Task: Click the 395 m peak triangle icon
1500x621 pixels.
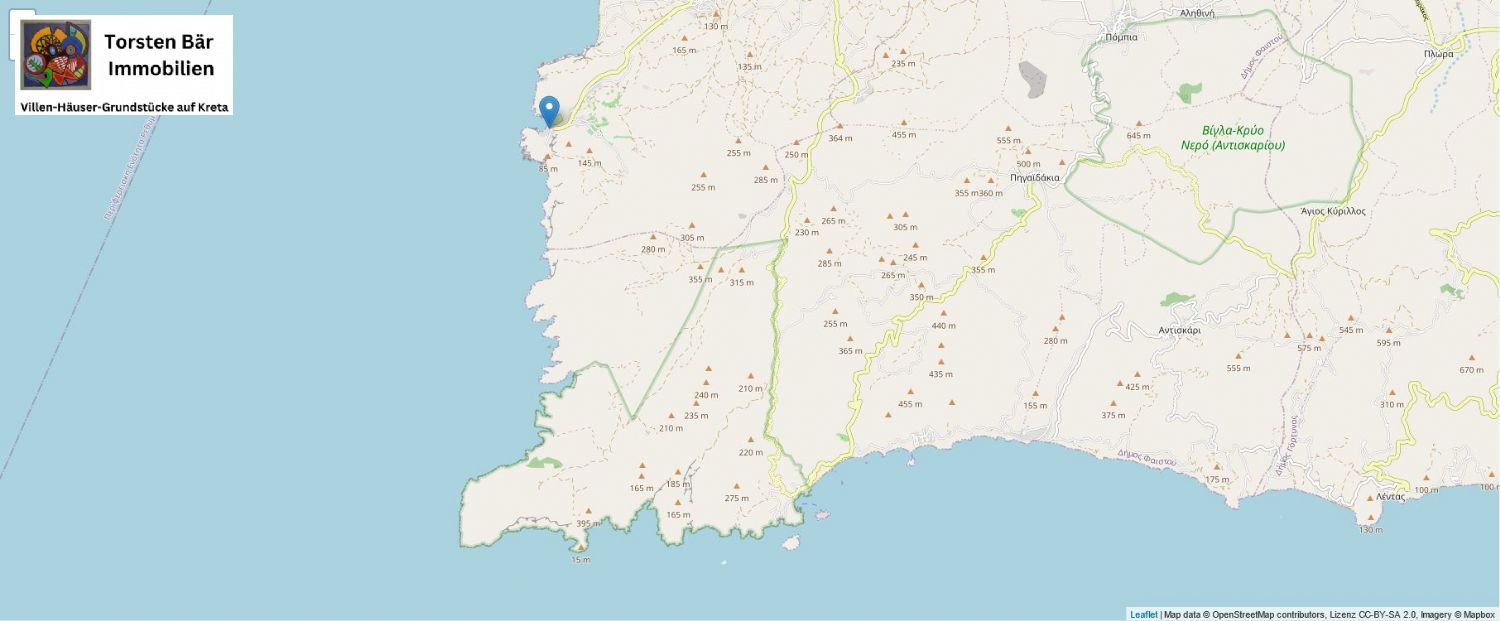Action: coord(587,511)
